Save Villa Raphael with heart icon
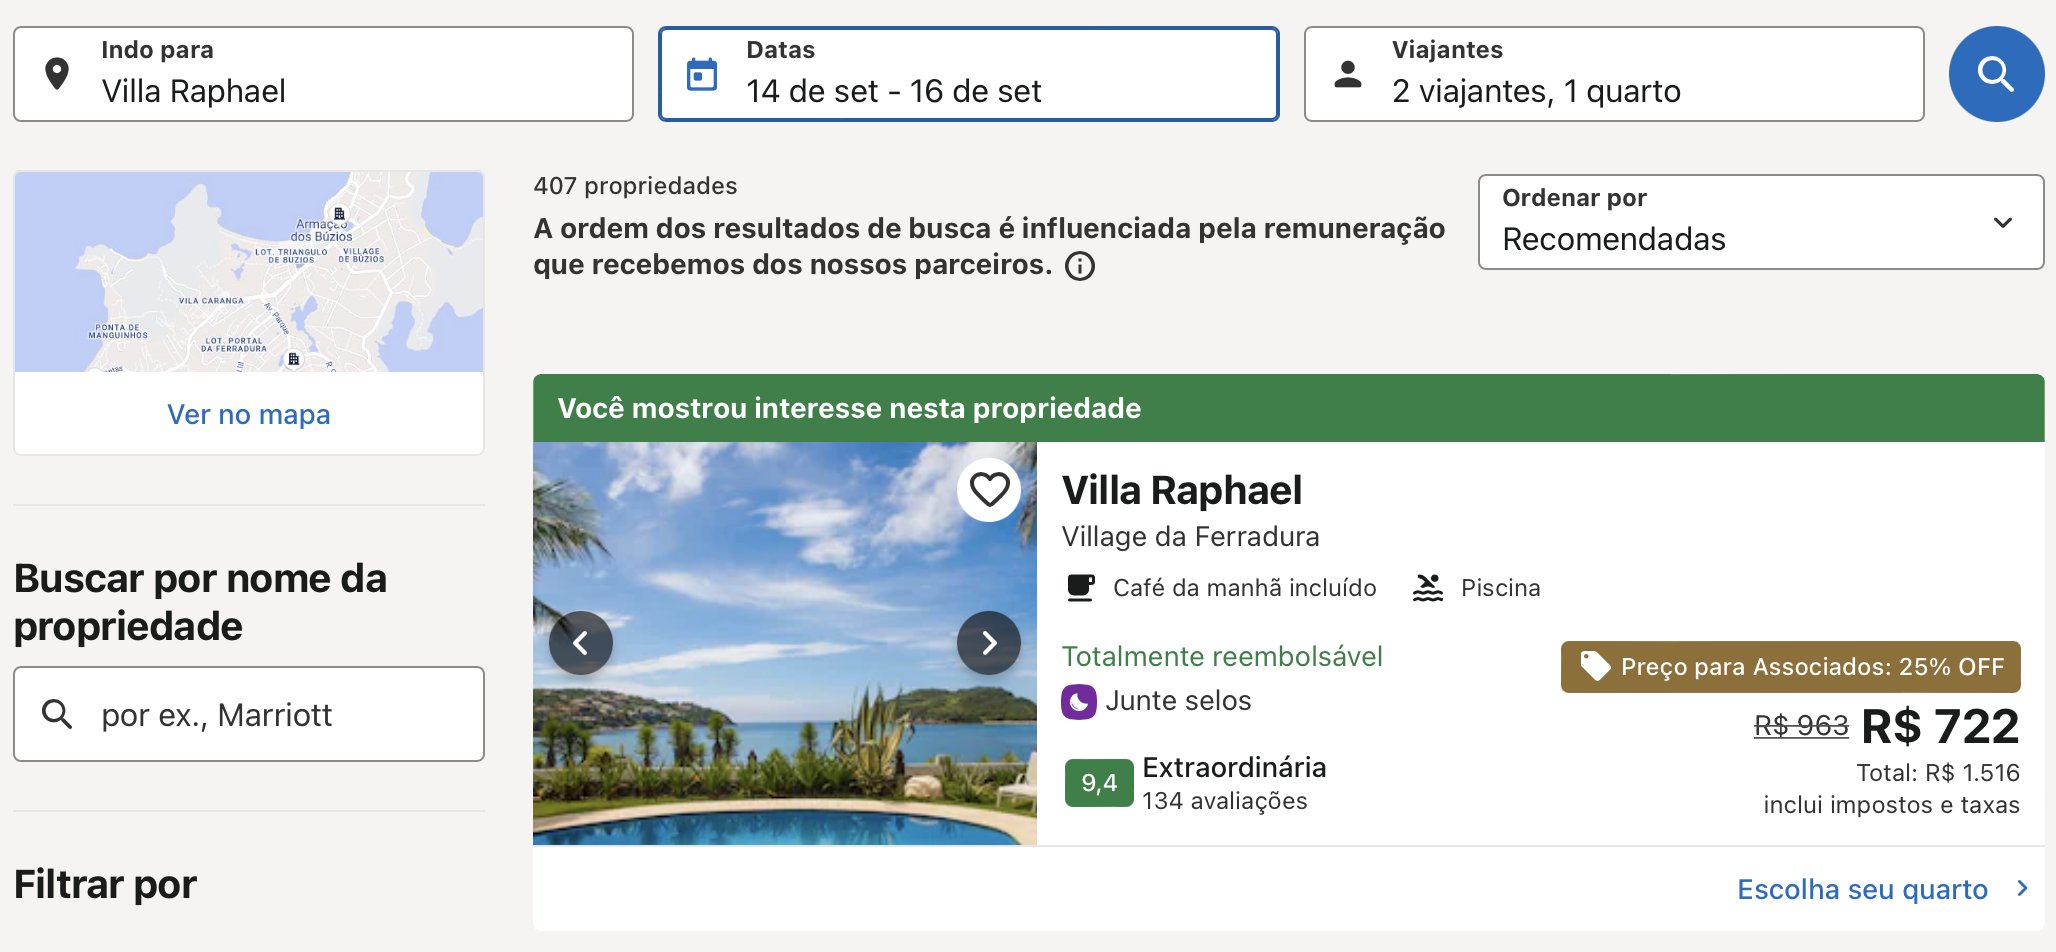The image size is (2056, 952). tap(989, 490)
